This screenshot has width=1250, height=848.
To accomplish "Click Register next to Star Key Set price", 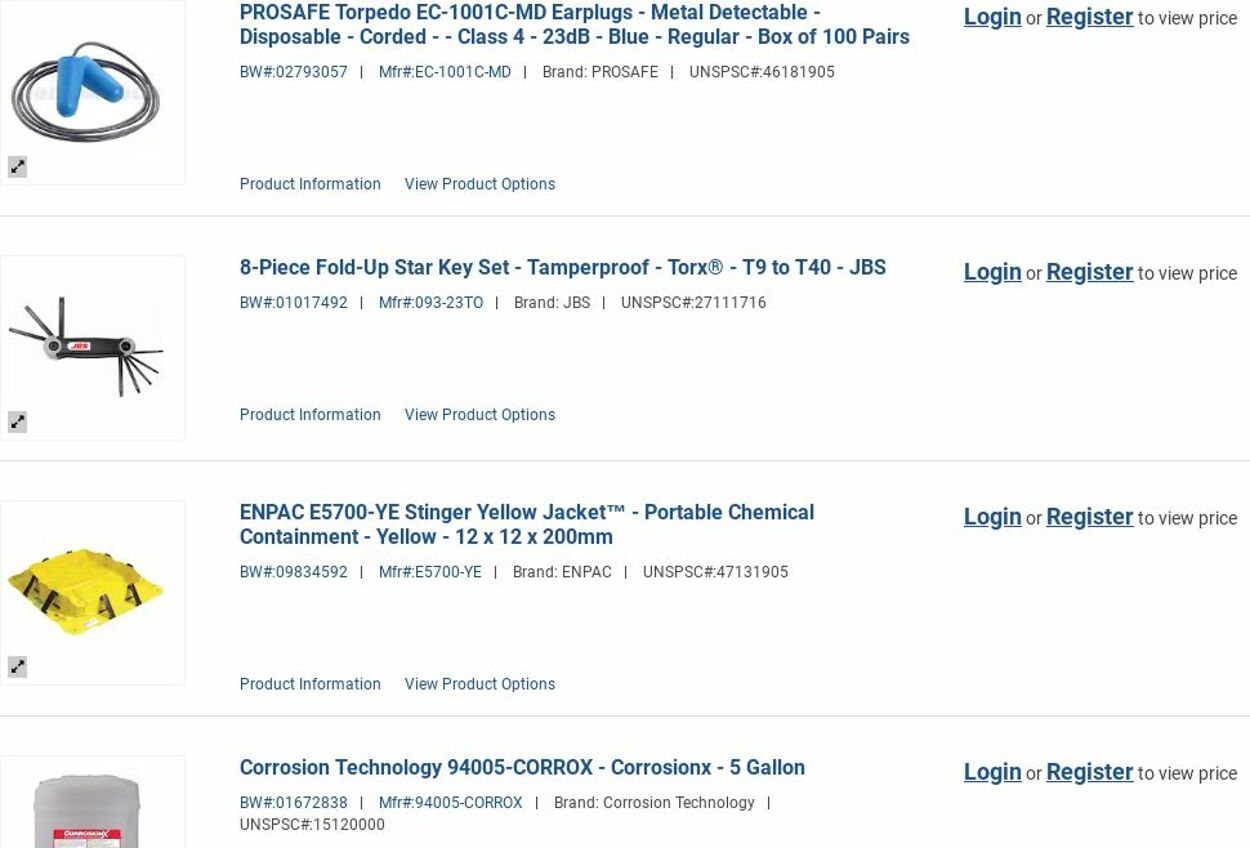I will coord(1089,272).
